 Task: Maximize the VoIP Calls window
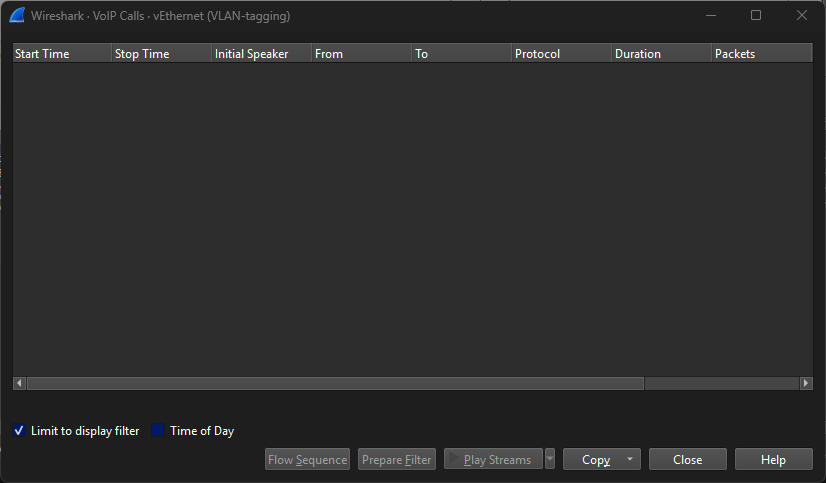756,15
